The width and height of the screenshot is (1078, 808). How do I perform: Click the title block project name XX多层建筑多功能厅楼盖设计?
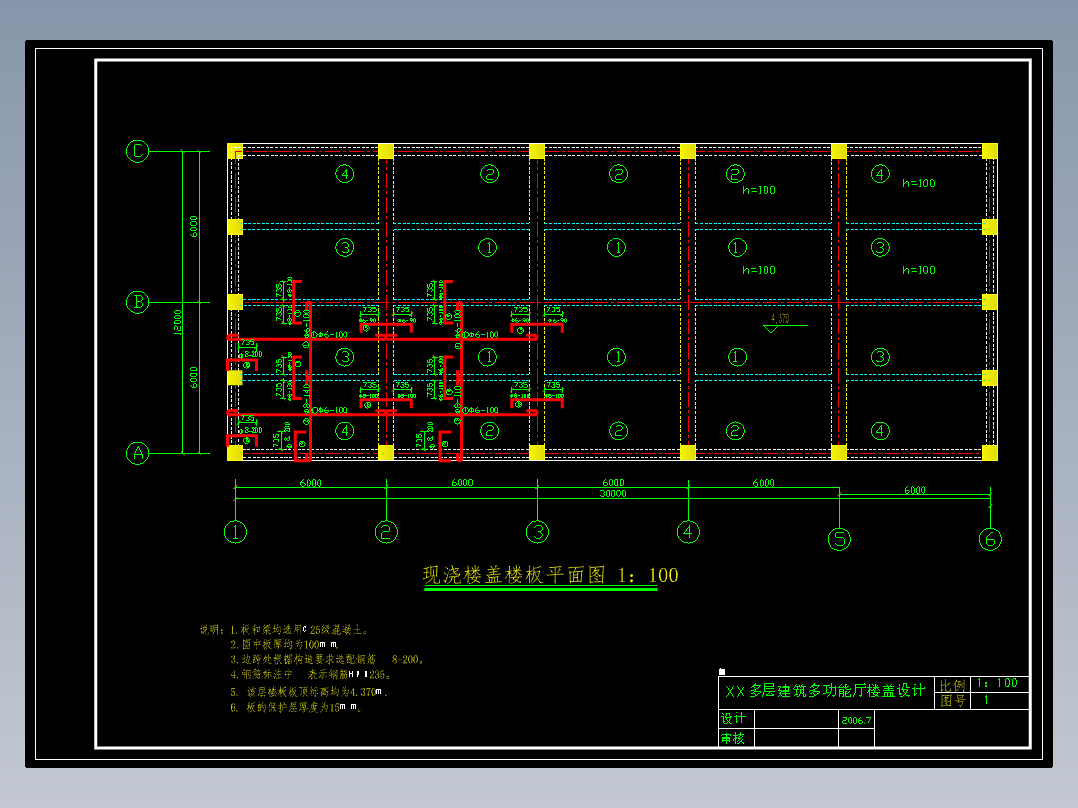coord(825,690)
